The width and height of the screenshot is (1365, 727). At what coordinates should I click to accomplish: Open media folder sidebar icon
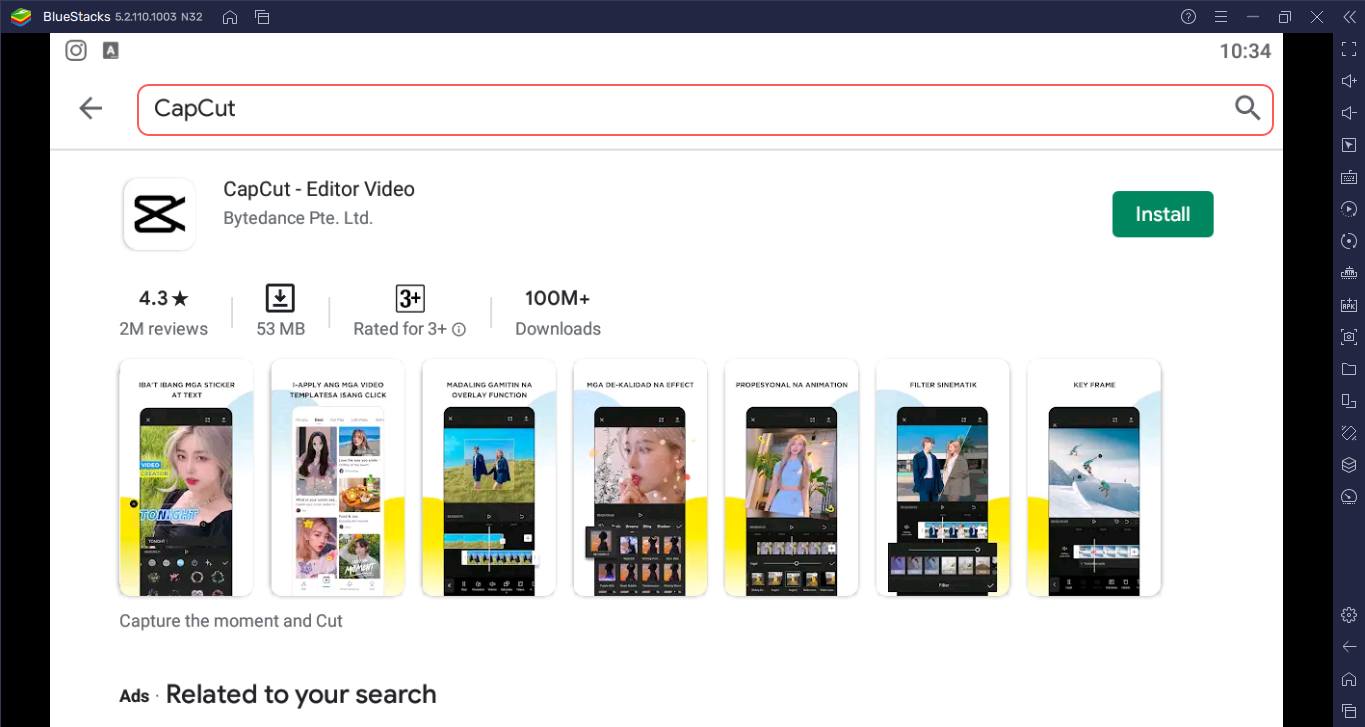click(1349, 369)
